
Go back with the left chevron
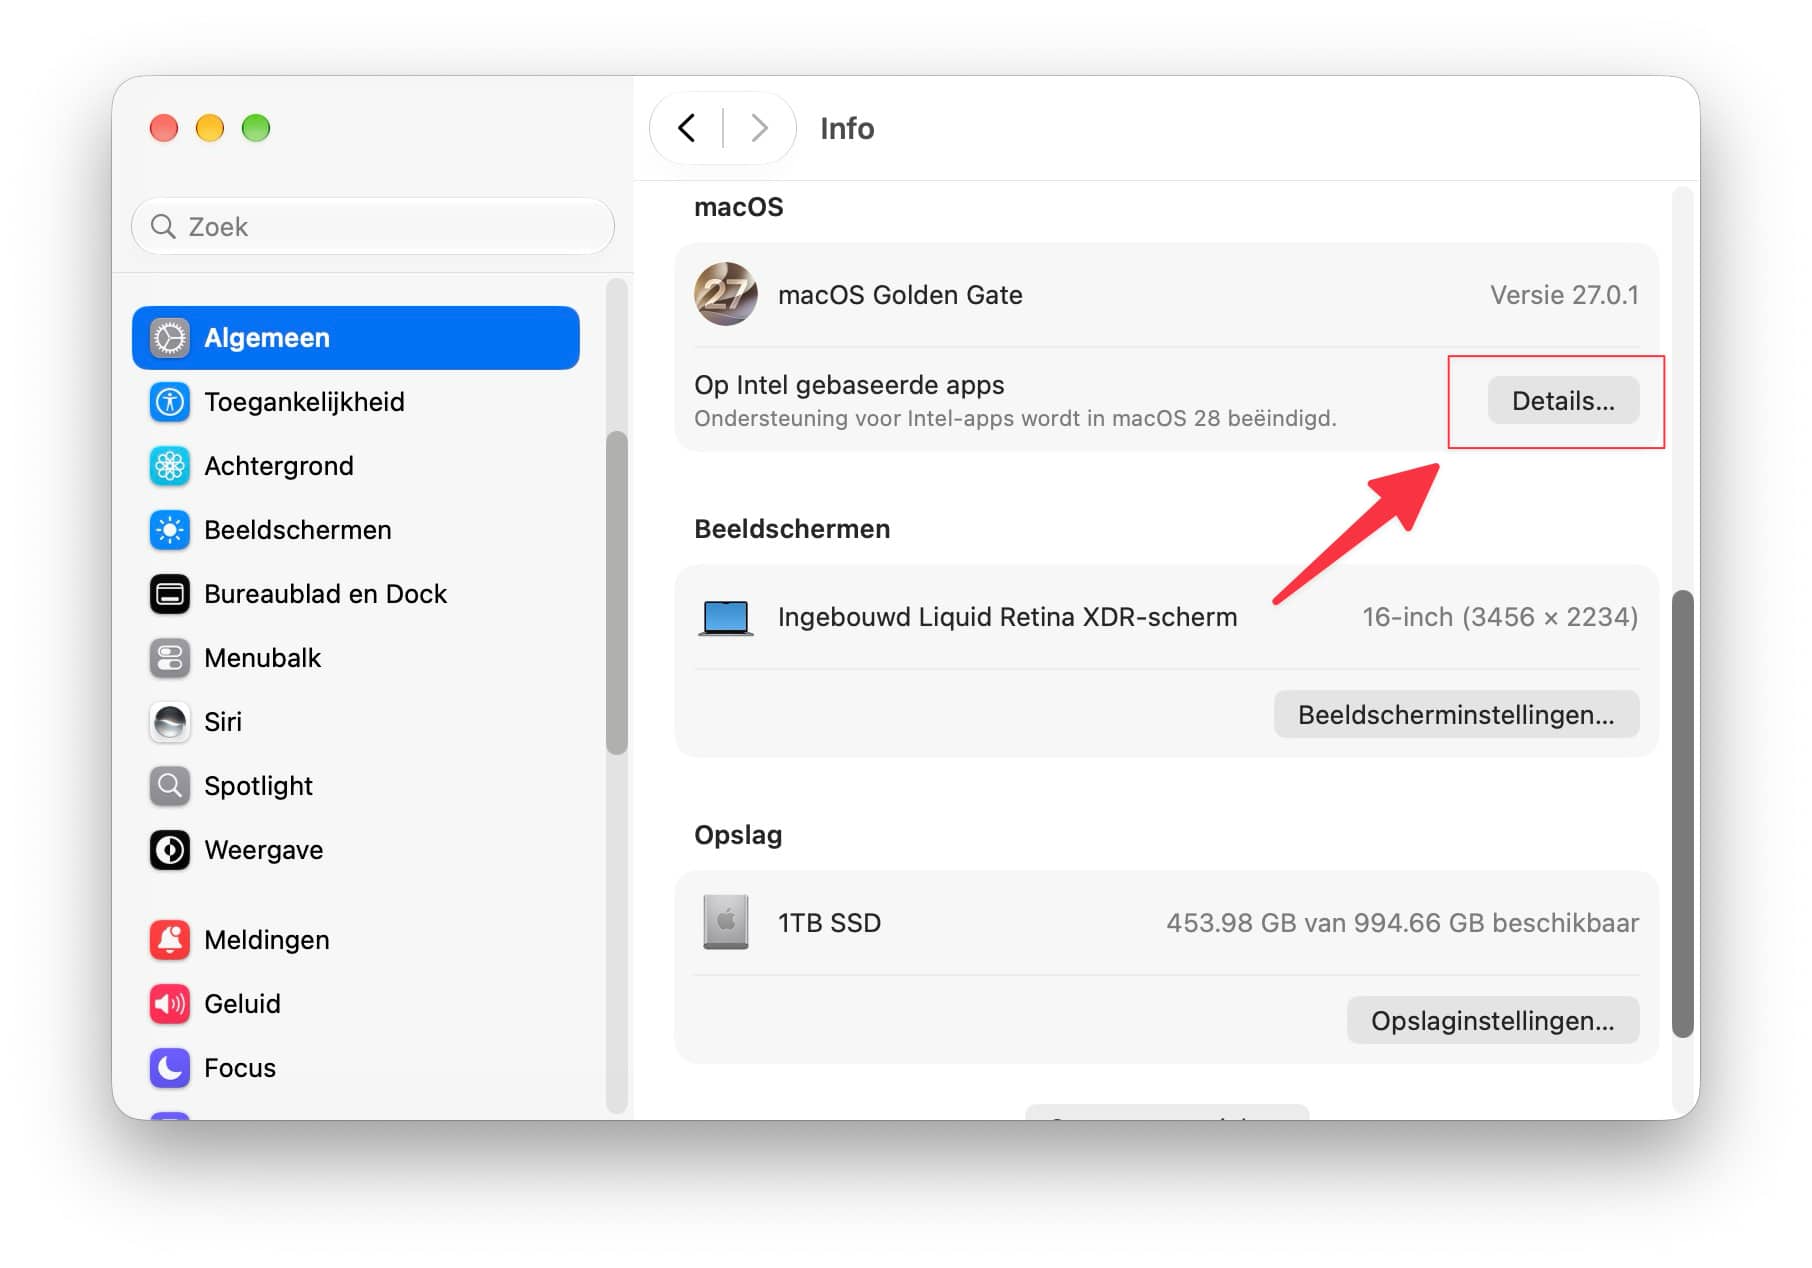(687, 128)
